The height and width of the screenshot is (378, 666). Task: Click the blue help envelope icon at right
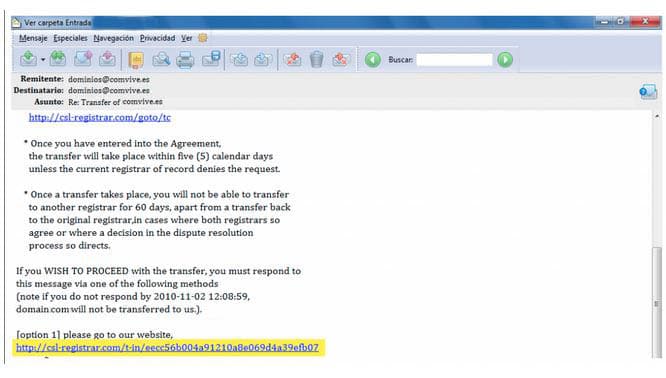tap(648, 91)
